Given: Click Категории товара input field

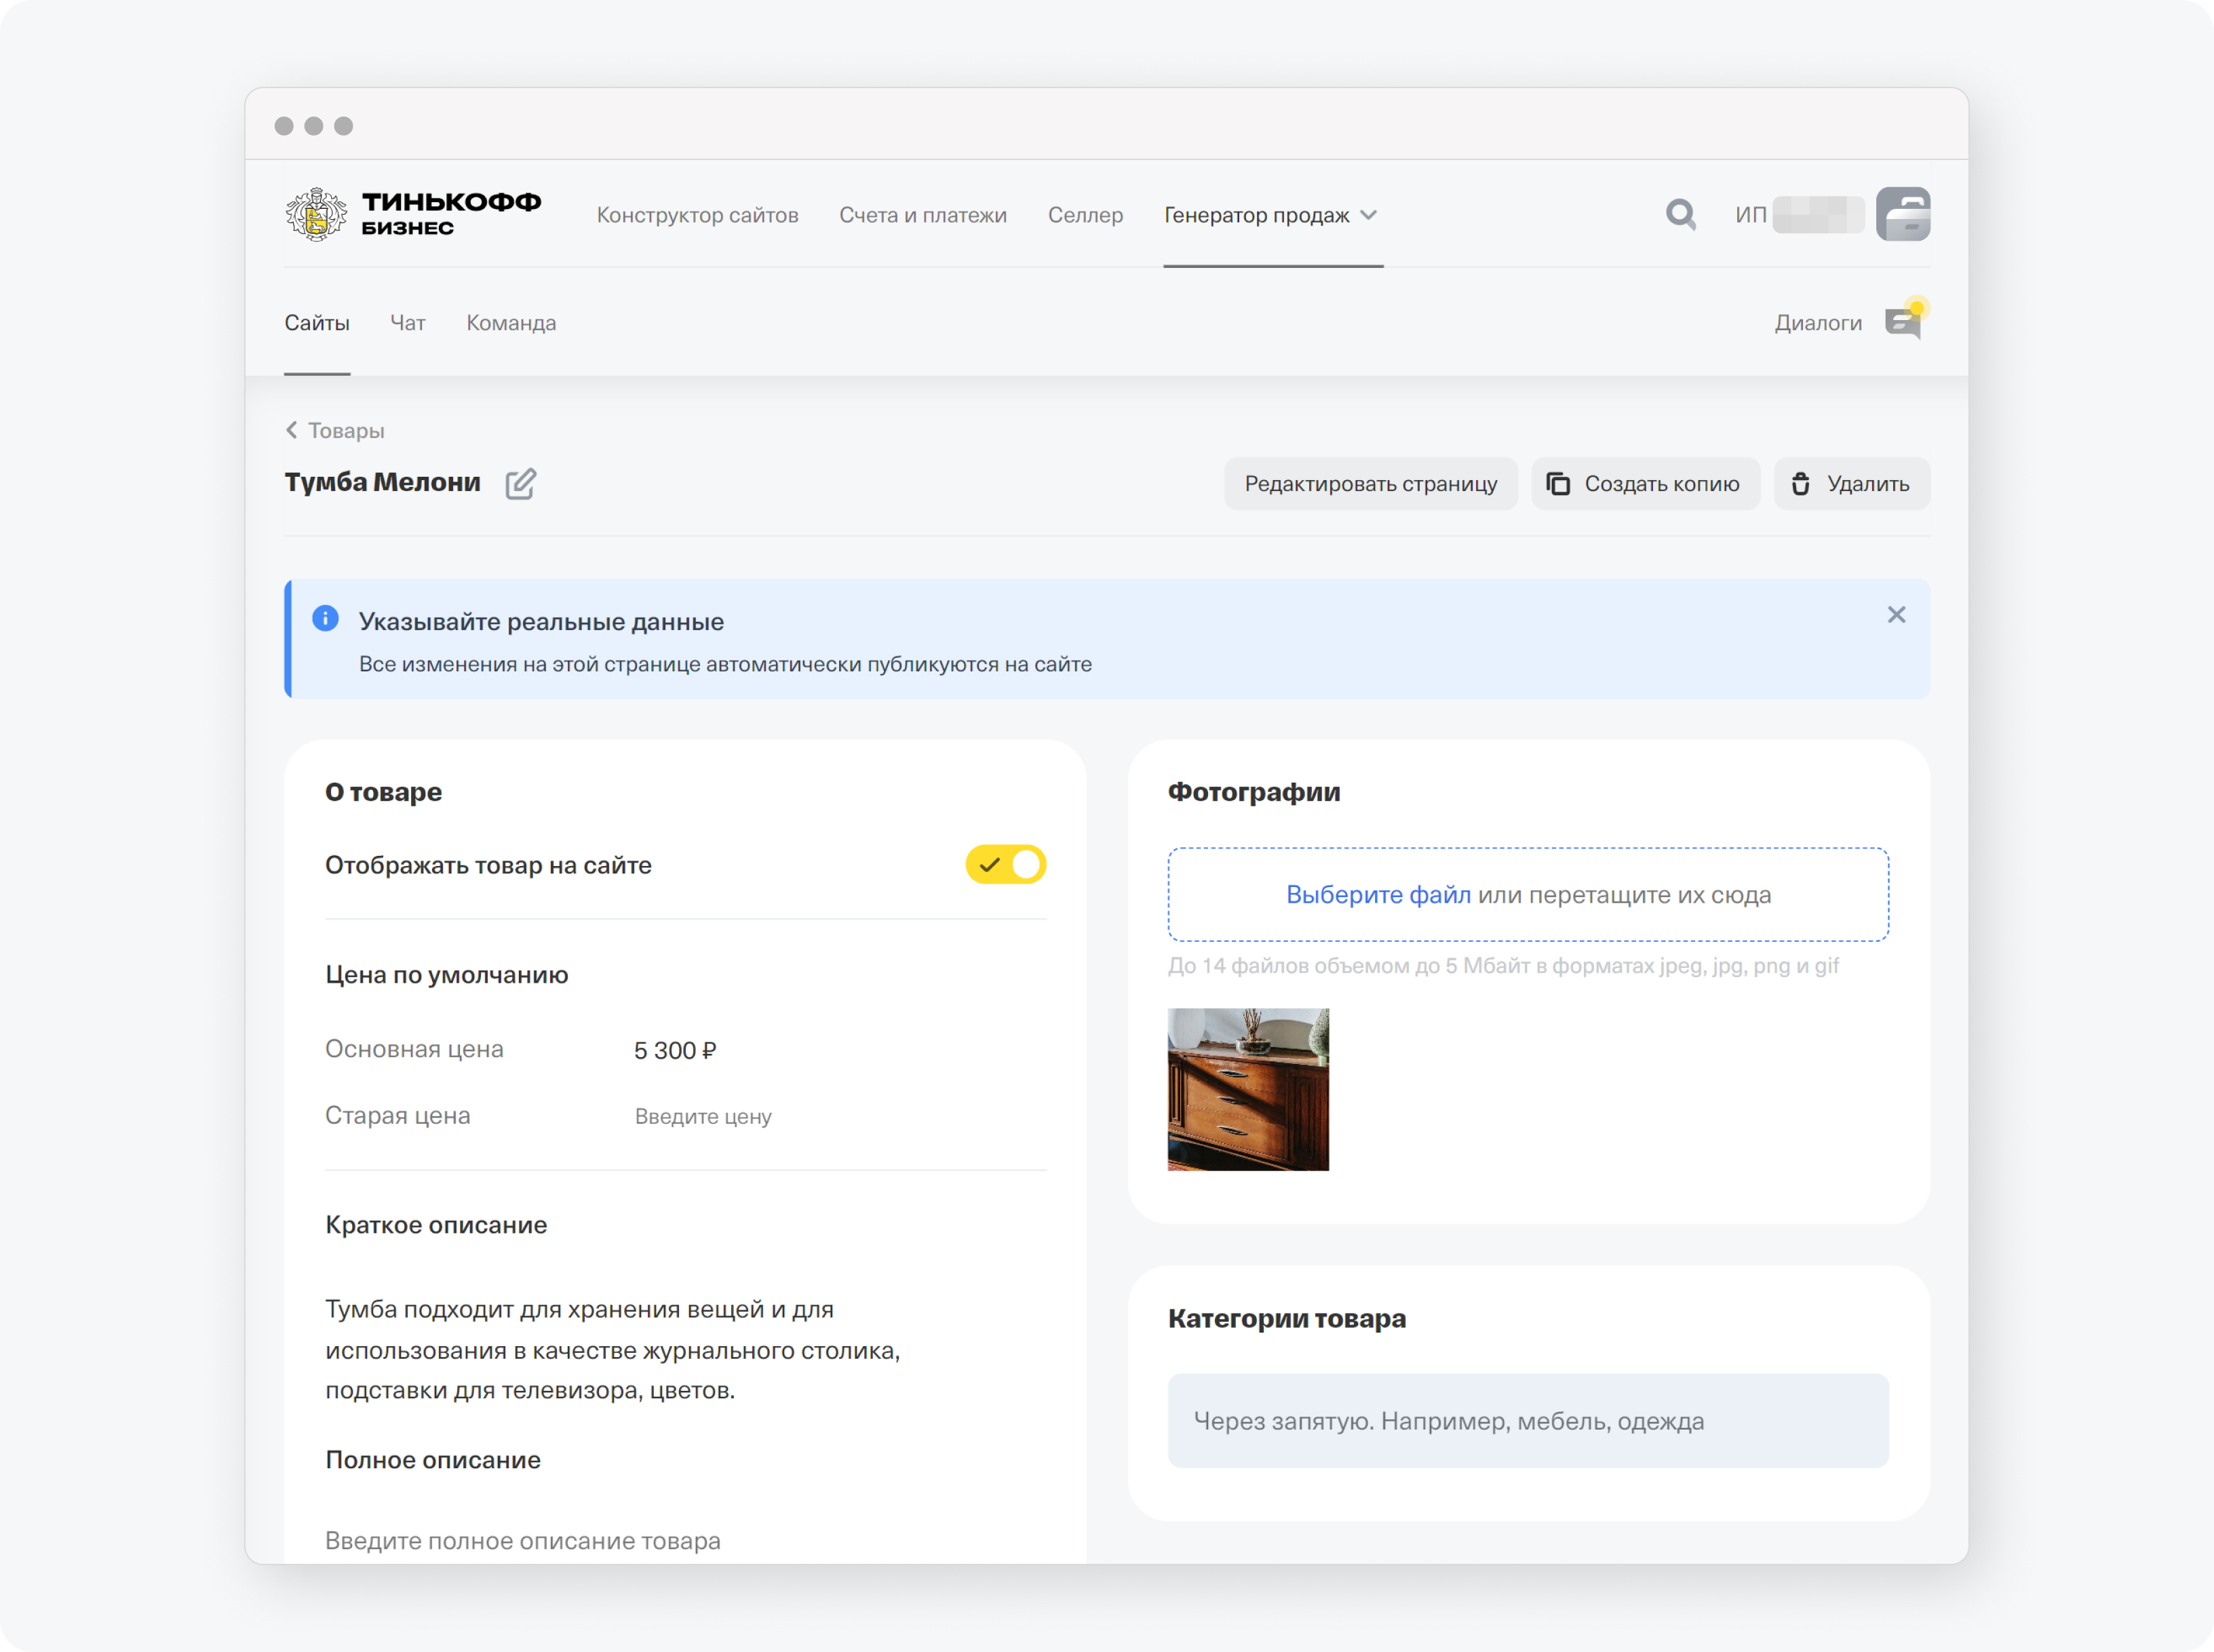Looking at the screenshot, I should 1528,1421.
